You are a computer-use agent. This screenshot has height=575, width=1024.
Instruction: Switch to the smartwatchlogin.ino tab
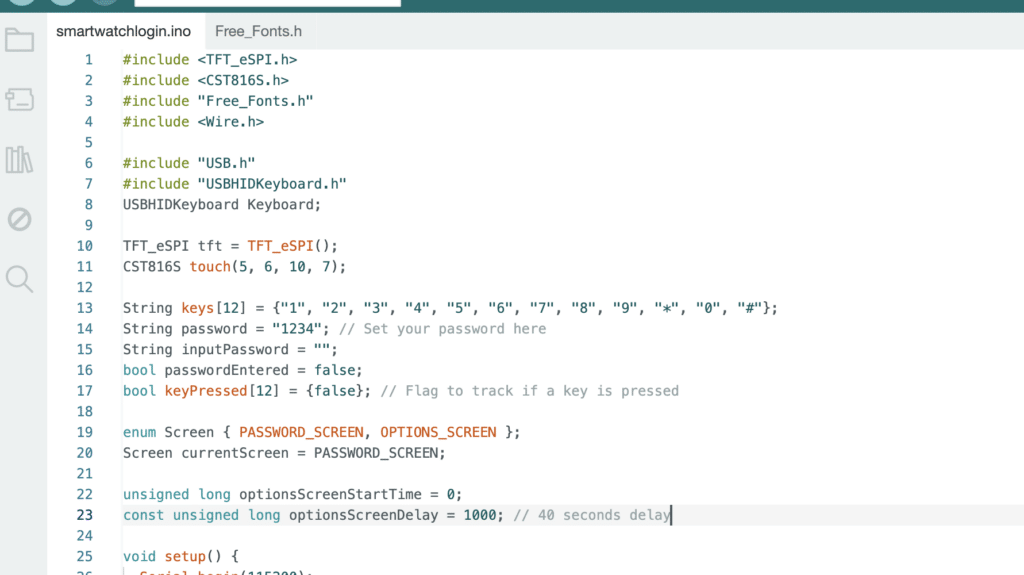click(x=123, y=31)
